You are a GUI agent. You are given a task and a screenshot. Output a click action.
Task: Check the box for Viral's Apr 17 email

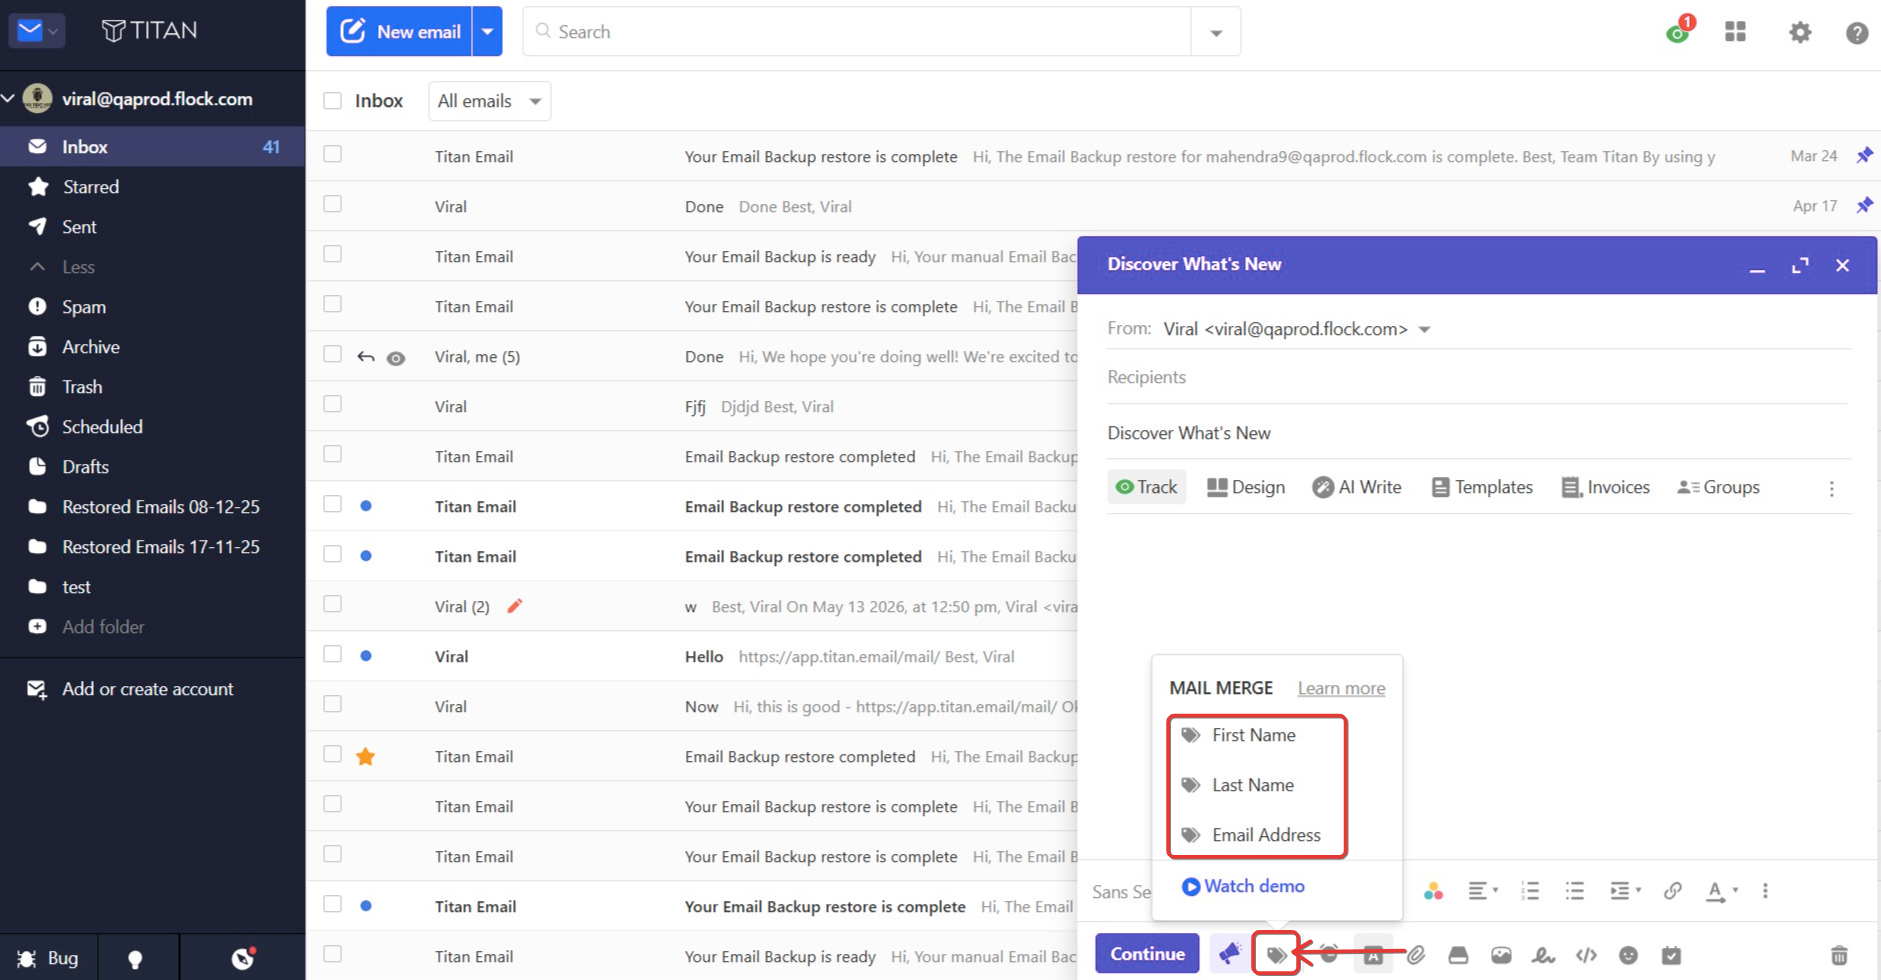[333, 204]
